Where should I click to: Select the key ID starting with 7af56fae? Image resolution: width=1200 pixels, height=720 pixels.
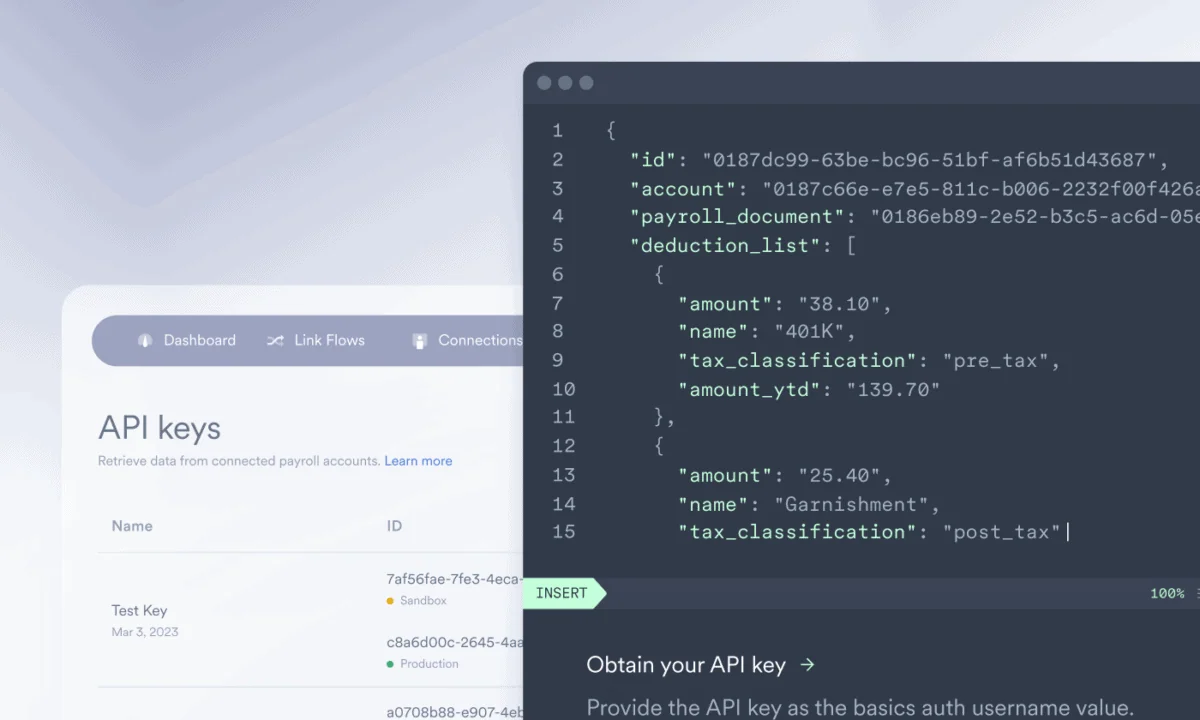(x=454, y=579)
